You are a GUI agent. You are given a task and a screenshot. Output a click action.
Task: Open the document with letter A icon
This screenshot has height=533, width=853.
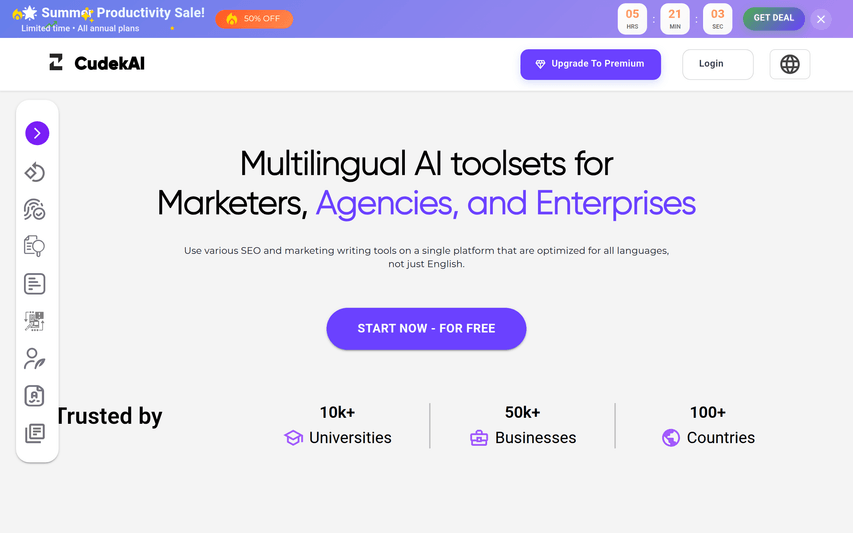pos(35,396)
